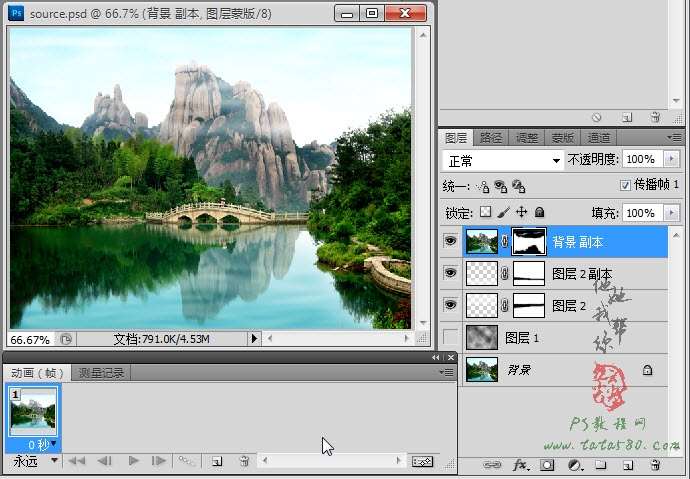Image resolution: width=690 pixels, height=479 pixels.
Task: Create a new layer in Layers panel
Action: point(628,465)
